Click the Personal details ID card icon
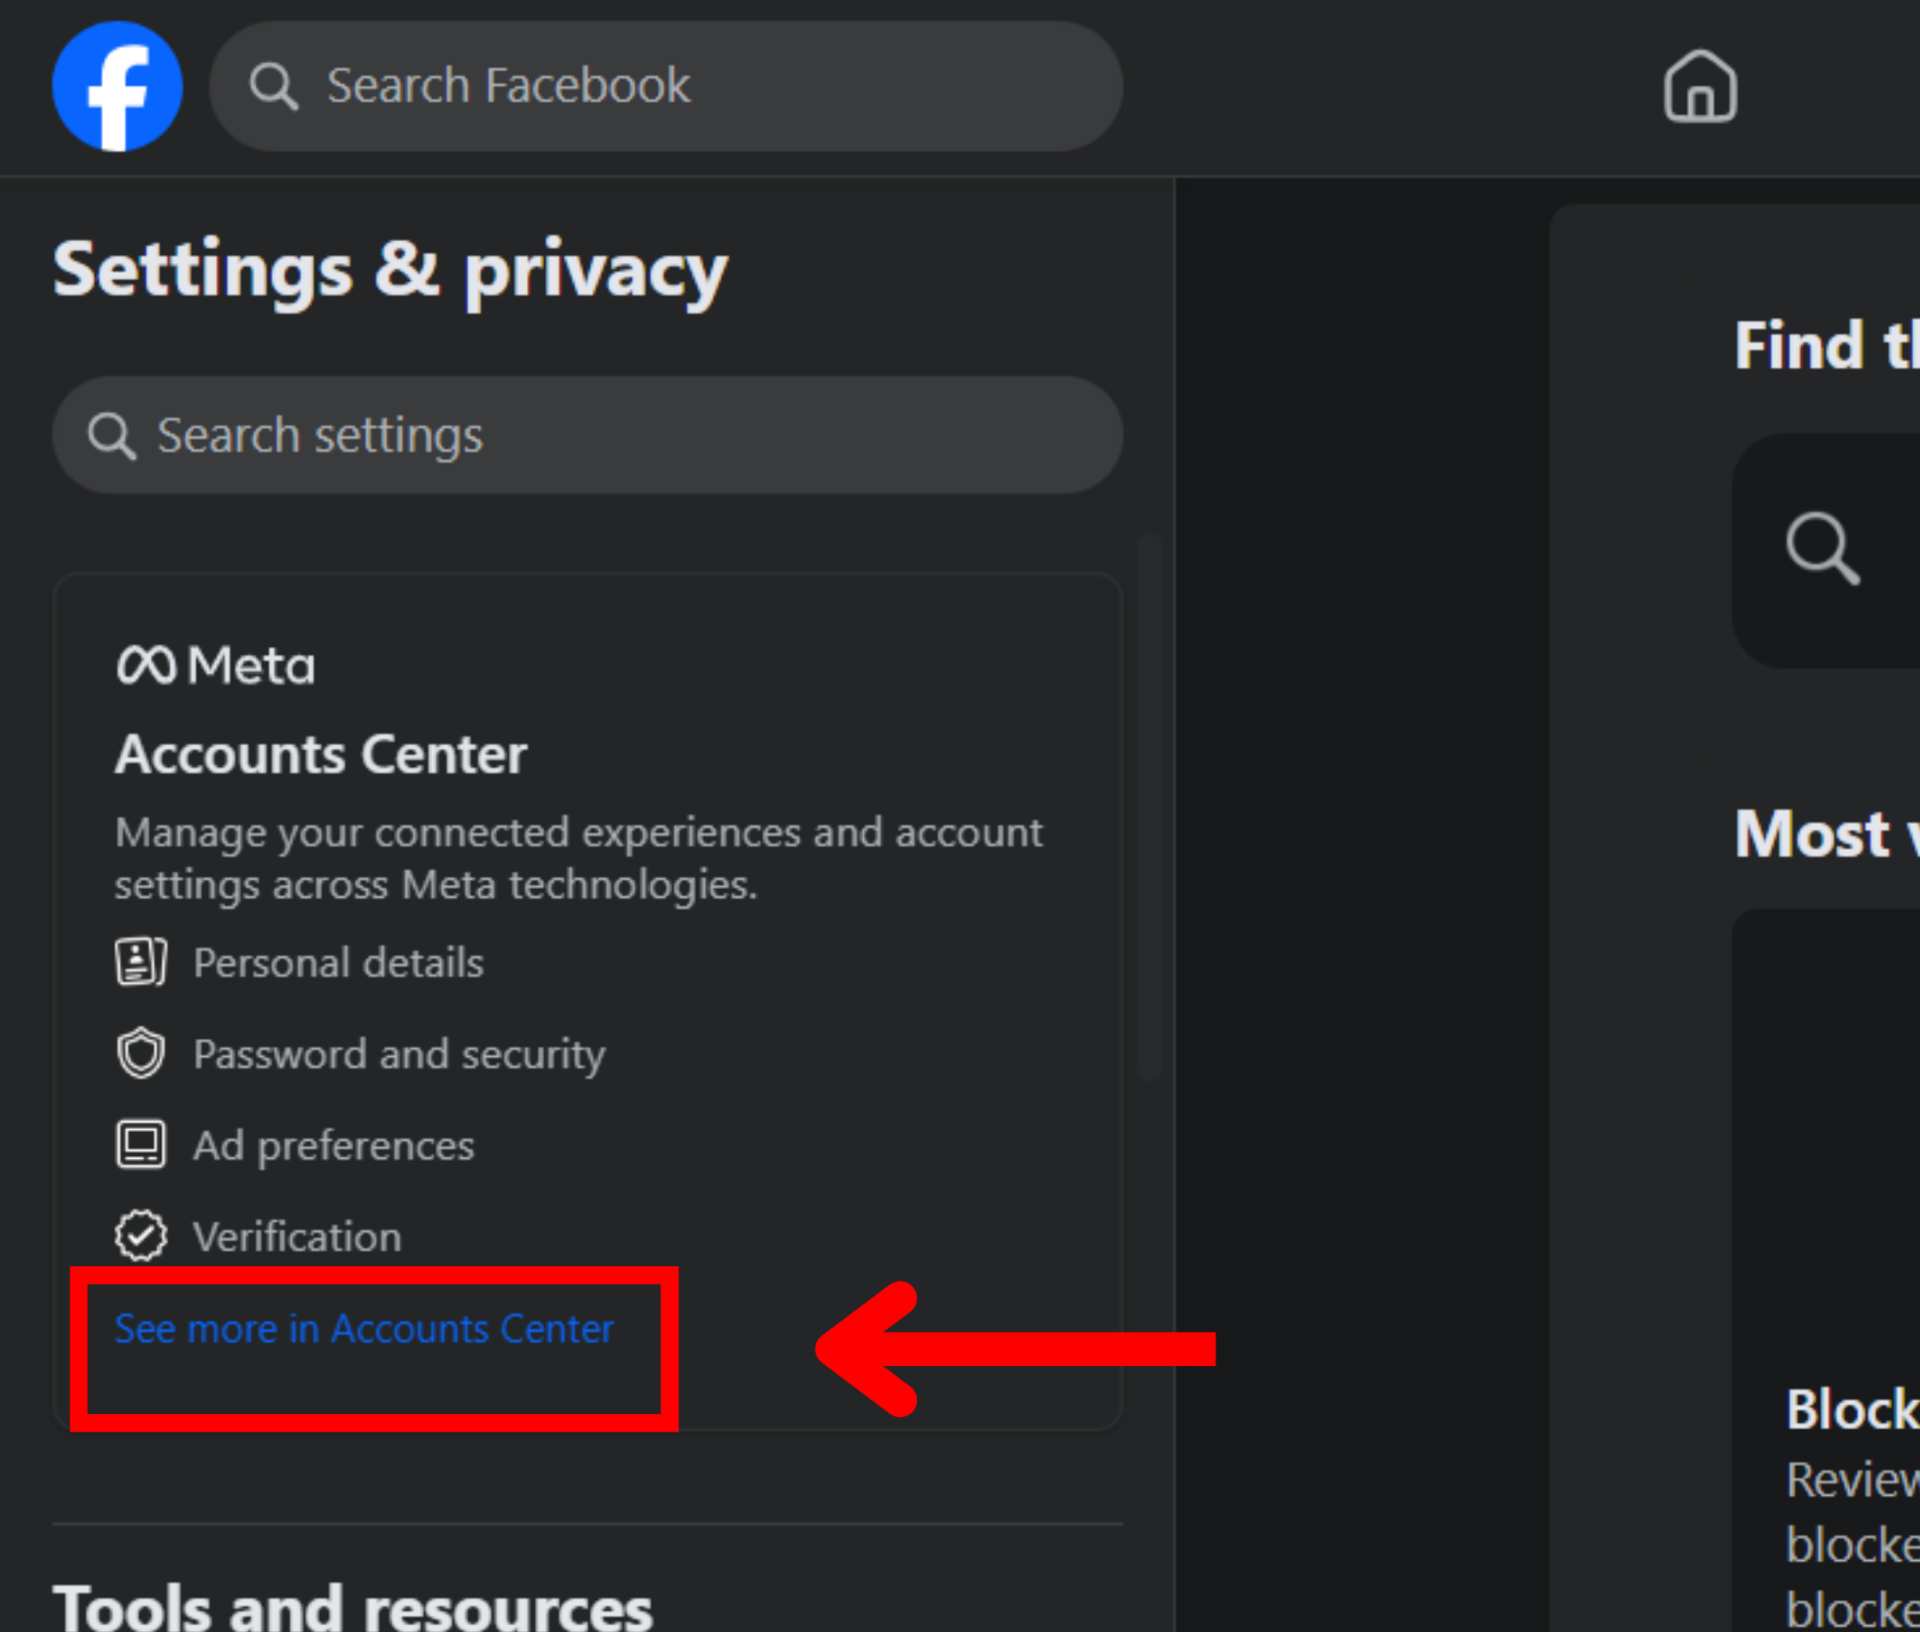This screenshot has height=1632, width=1920. click(141, 961)
